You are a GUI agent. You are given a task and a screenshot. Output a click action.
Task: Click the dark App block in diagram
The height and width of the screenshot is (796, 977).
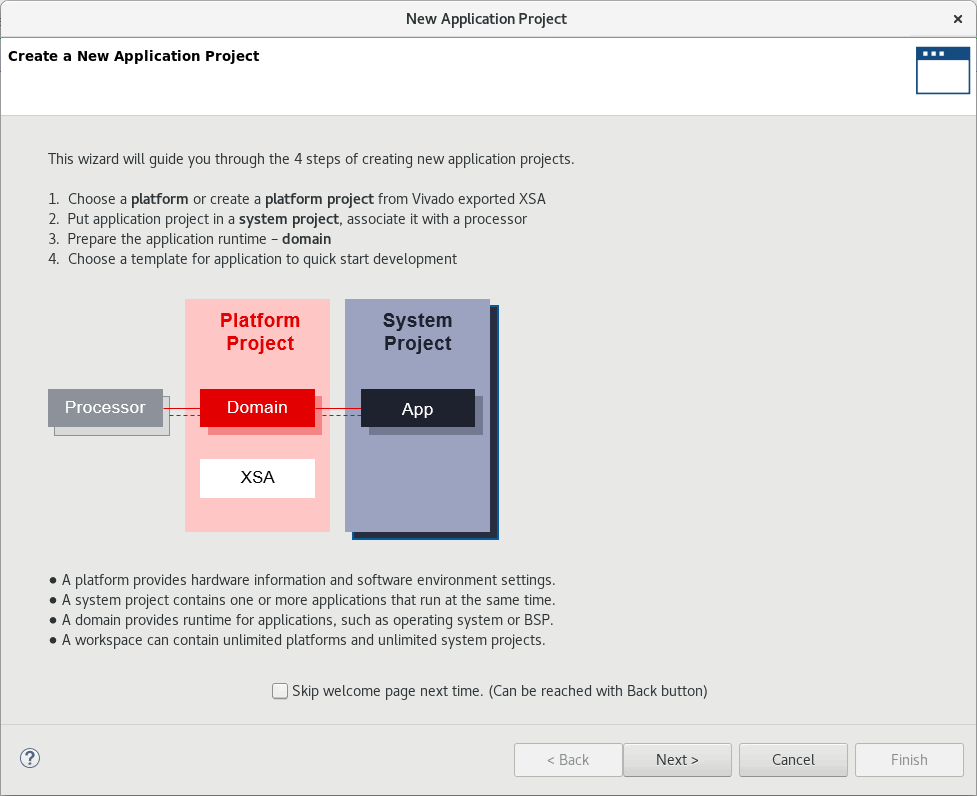pos(417,409)
